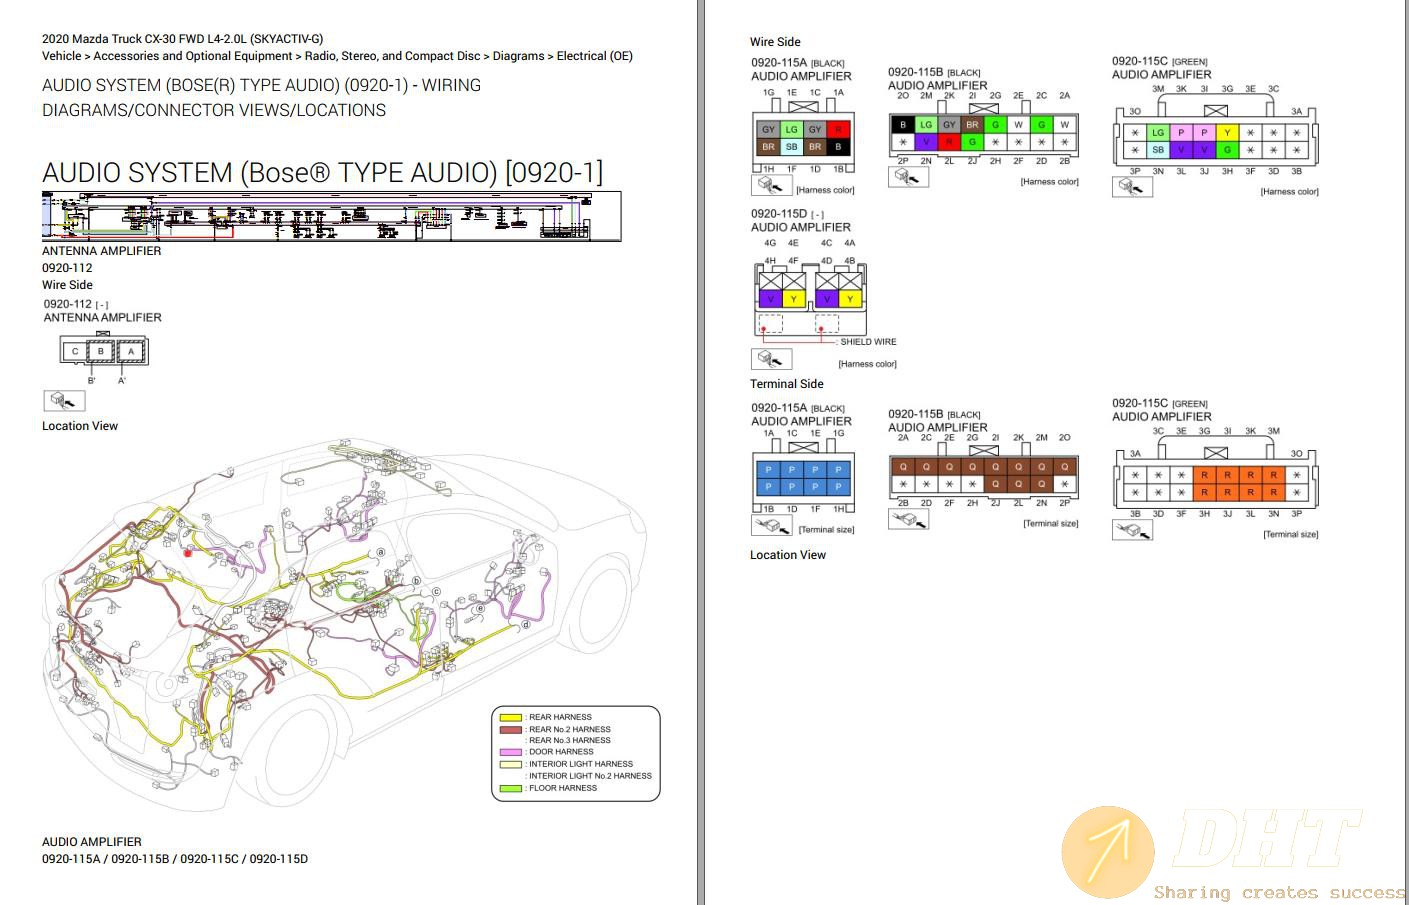
Task: Go to Radio, Stereo, and Compact Disc breadcrumb
Action: pyautogui.click(x=392, y=56)
